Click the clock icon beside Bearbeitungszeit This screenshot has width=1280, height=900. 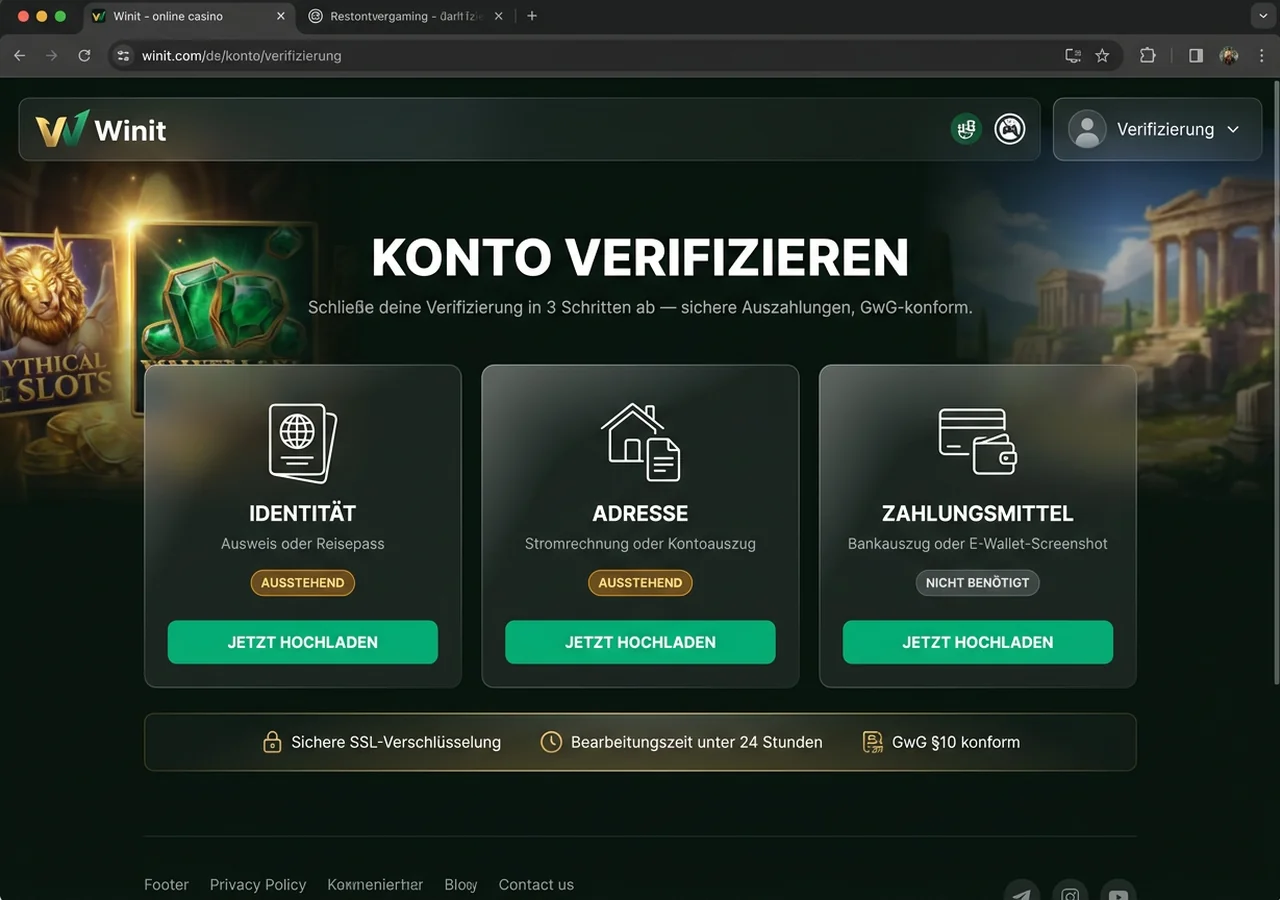551,742
